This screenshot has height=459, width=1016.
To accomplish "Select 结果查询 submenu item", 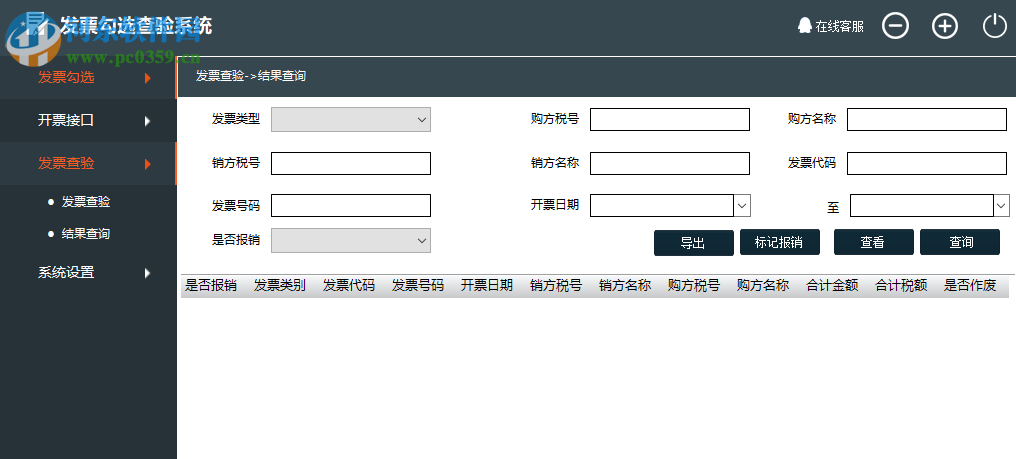I will [86, 233].
